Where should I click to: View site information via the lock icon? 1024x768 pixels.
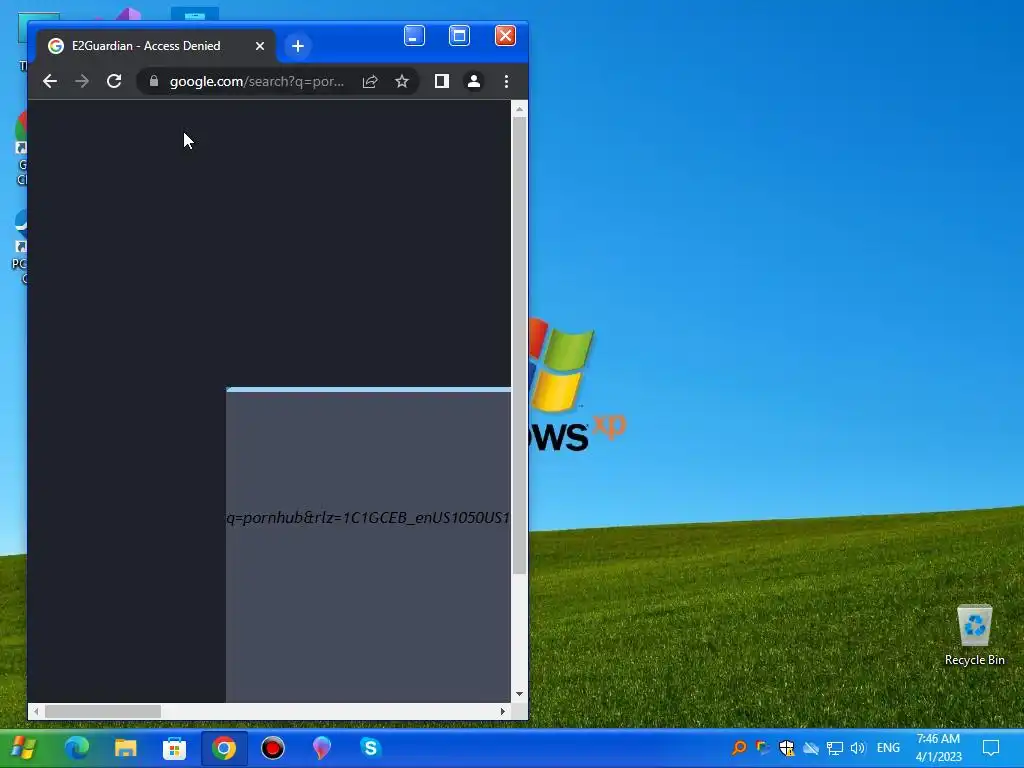(154, 81)
